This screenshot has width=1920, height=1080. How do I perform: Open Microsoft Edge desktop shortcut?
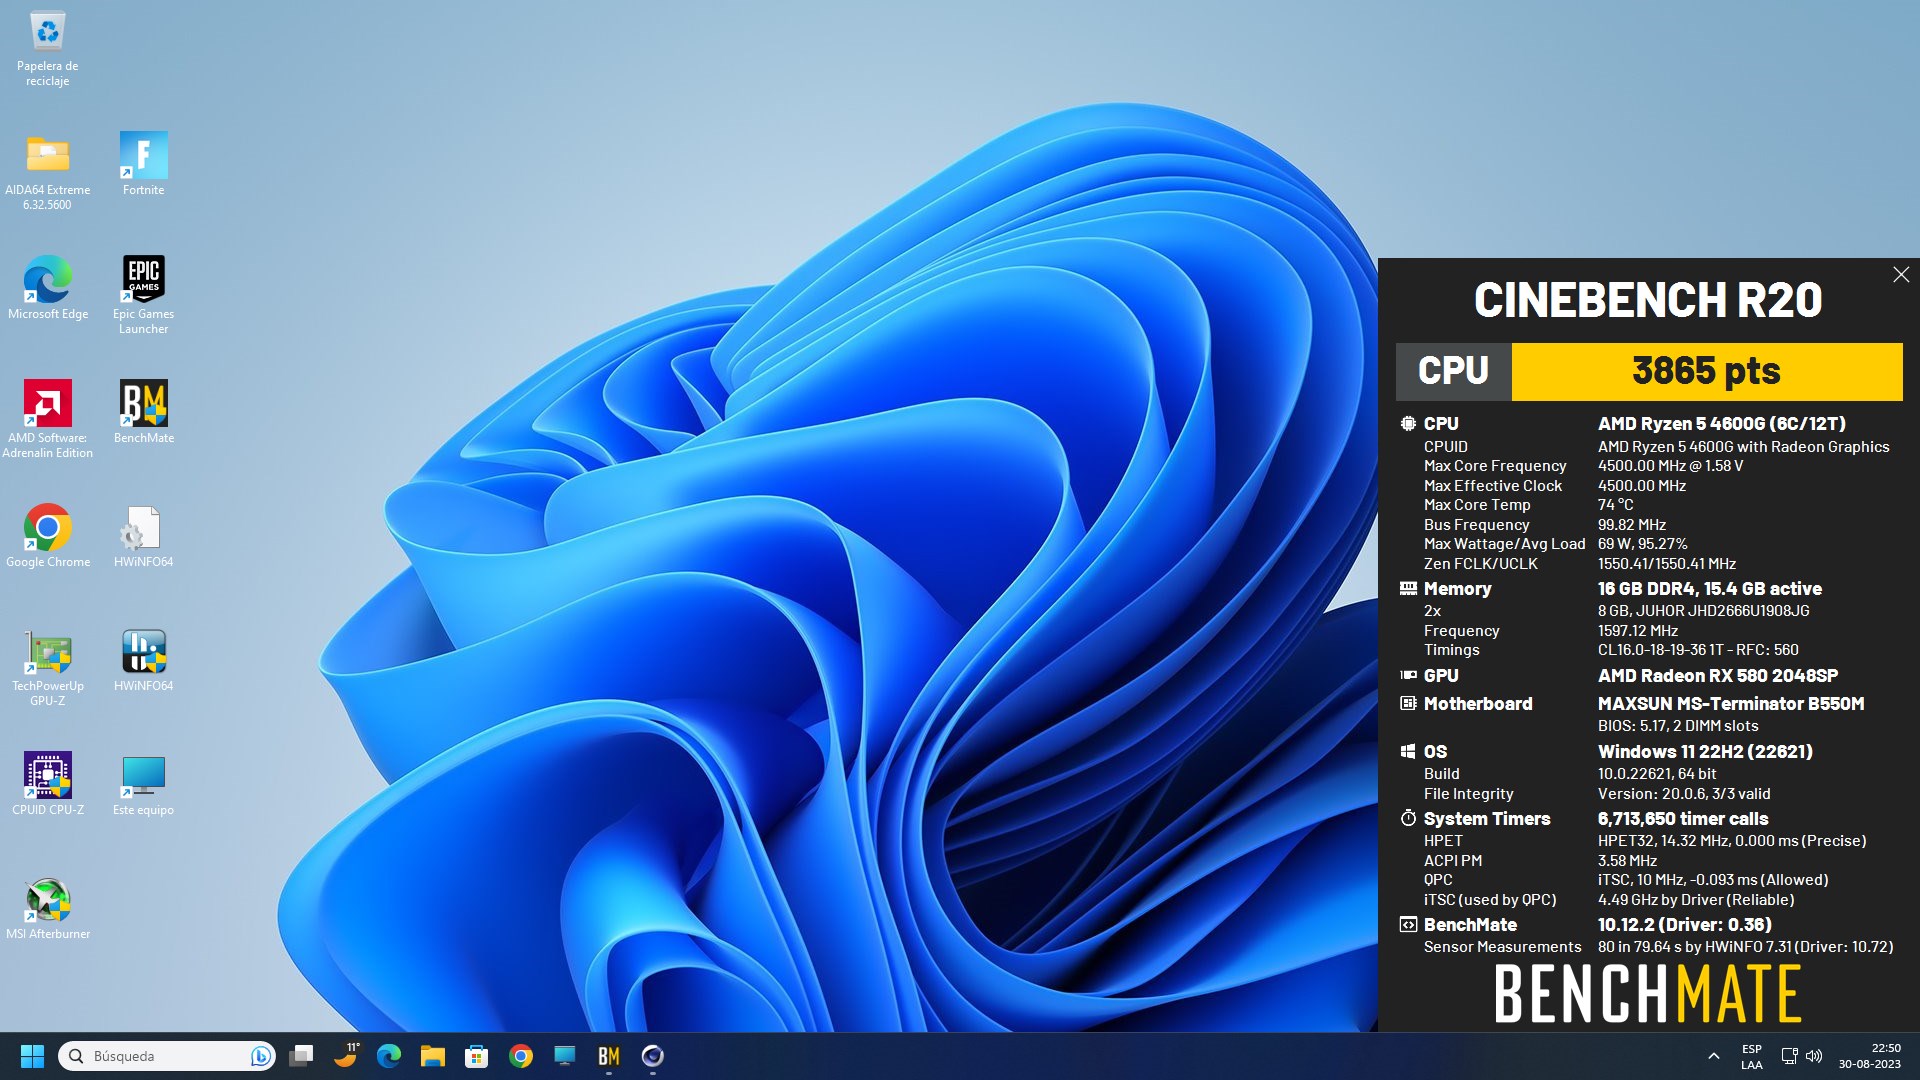47,288
